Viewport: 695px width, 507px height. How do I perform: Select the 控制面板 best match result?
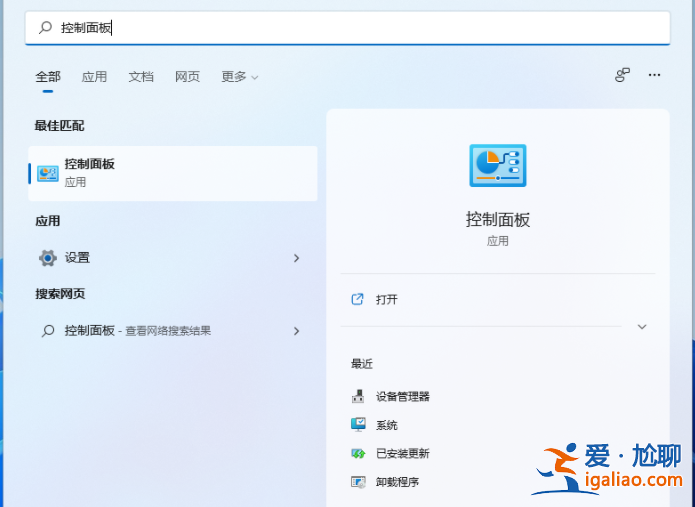[173, 173]
